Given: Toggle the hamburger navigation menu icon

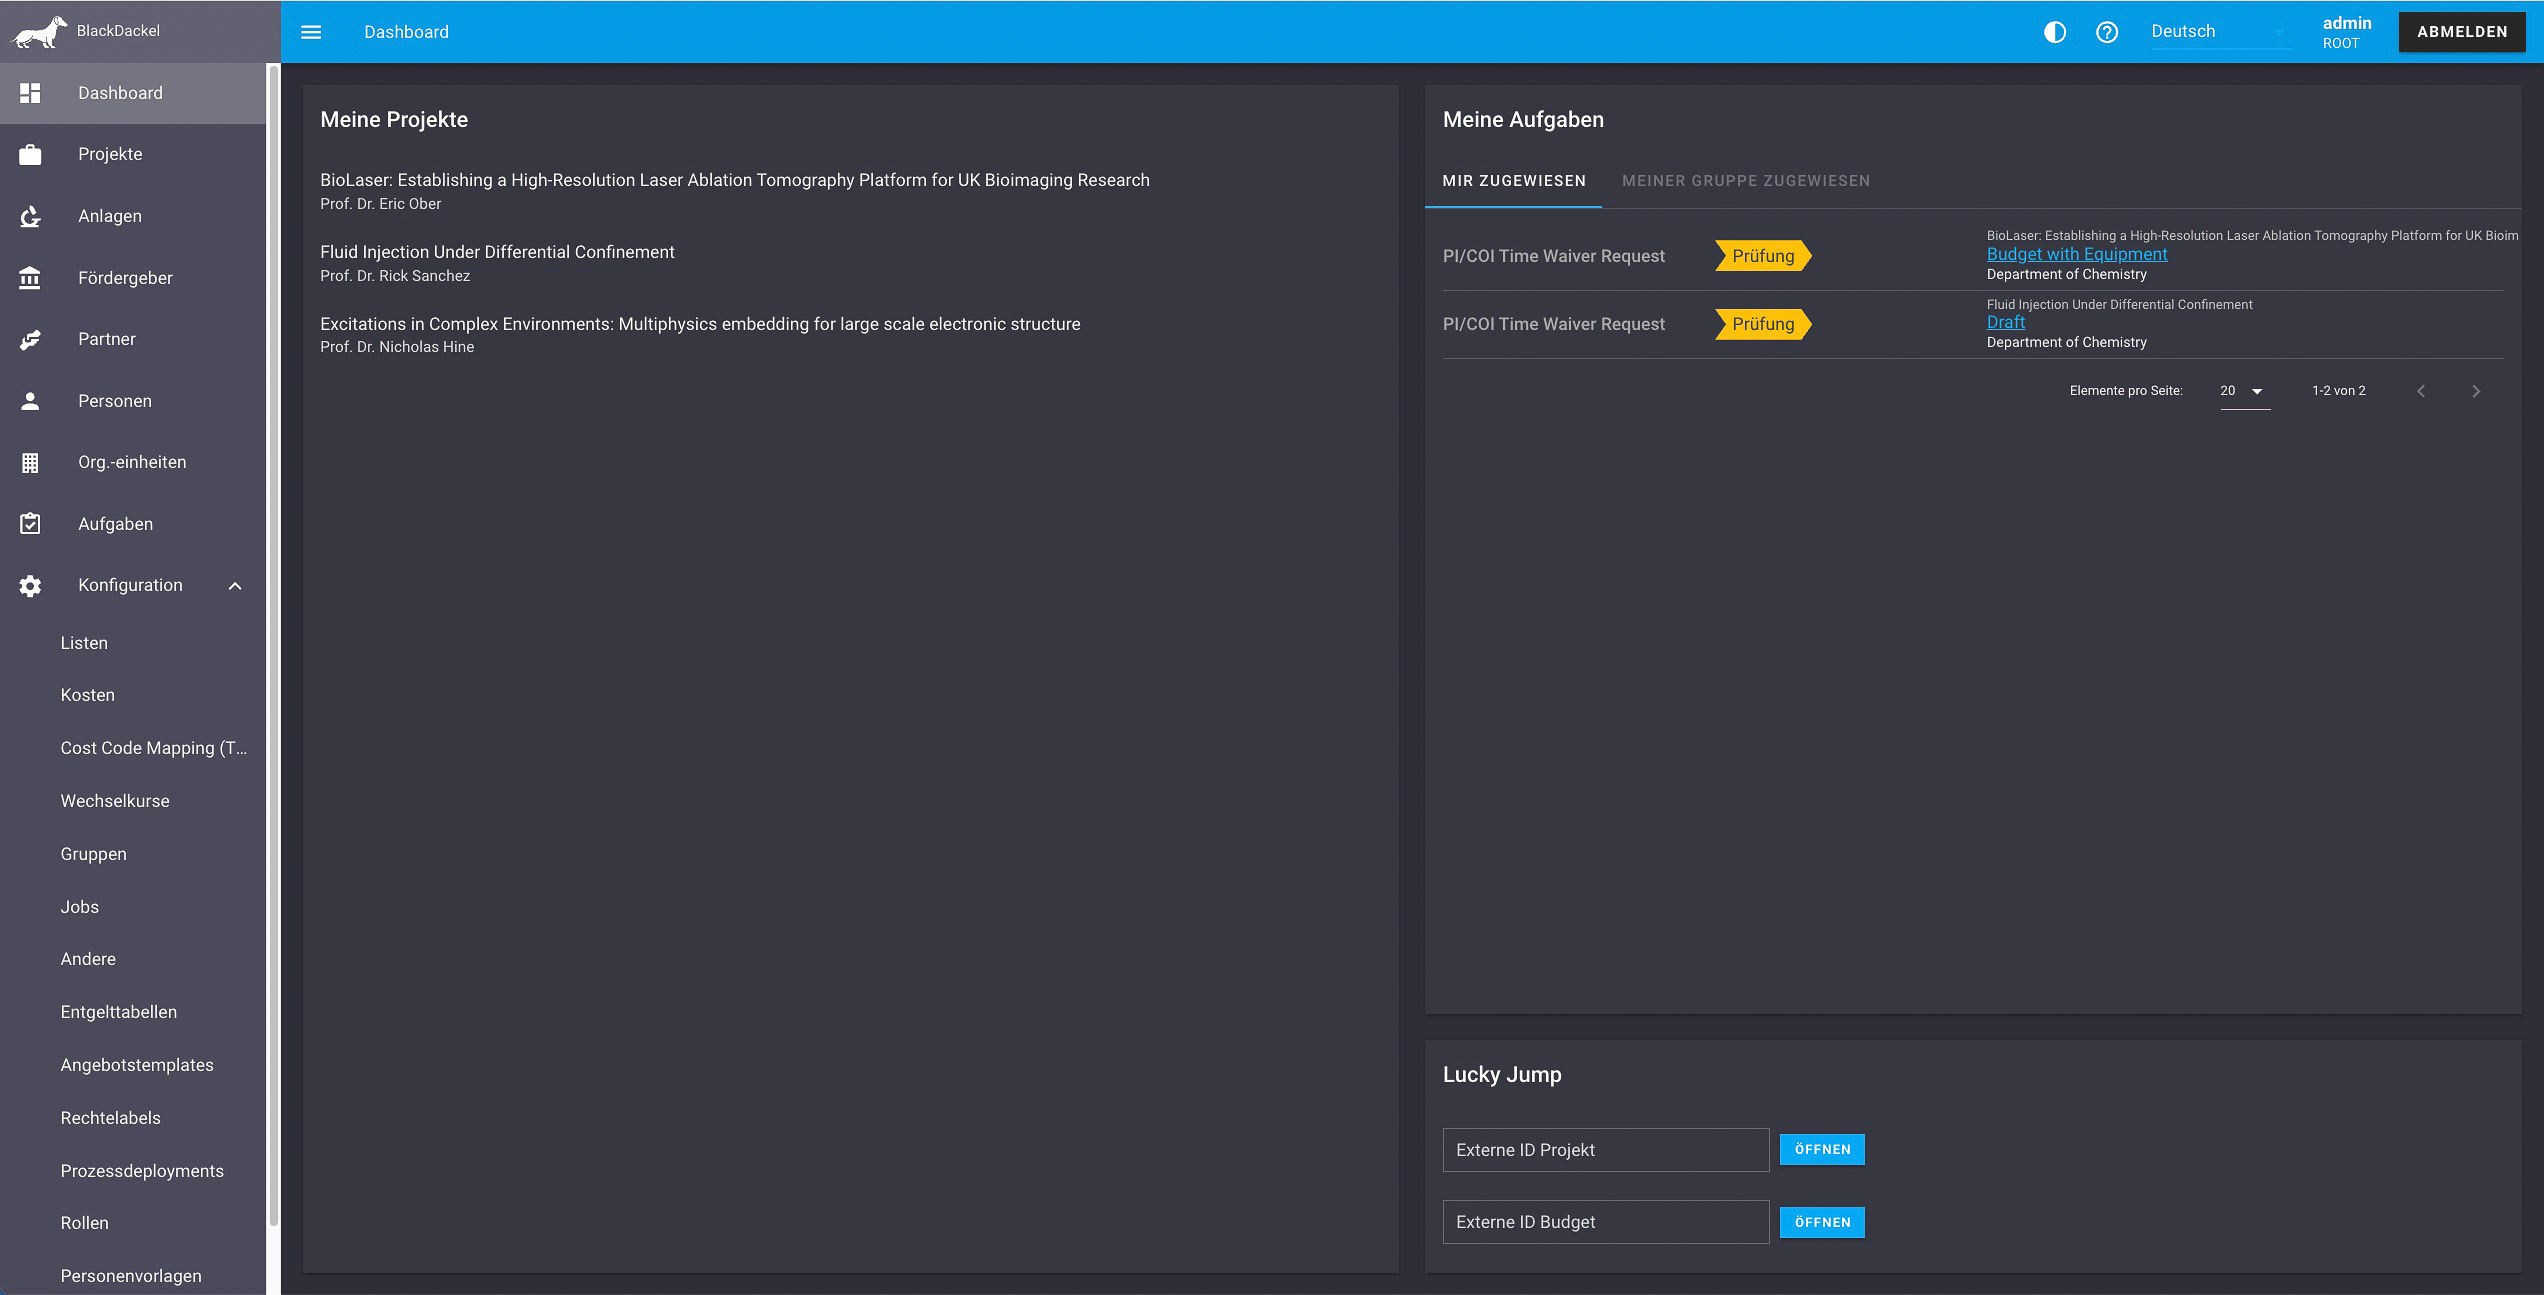Looking at the screenshot, I should 311,32.
